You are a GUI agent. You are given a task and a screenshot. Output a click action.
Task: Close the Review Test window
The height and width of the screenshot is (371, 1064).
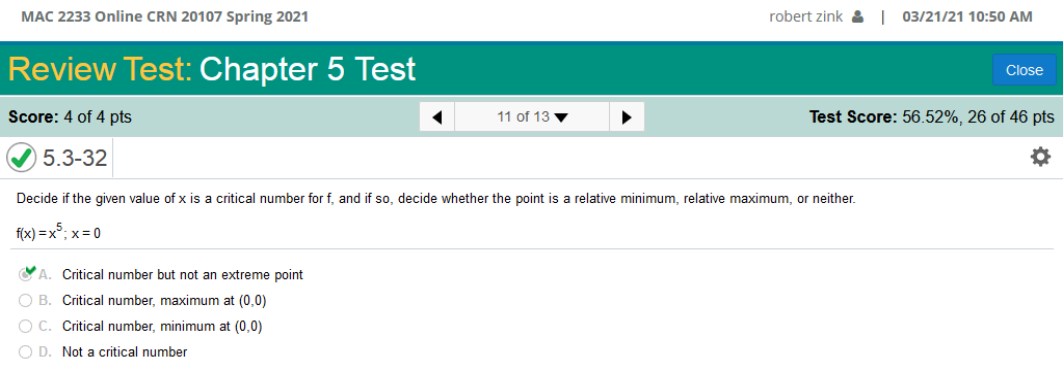(1024, 70)
